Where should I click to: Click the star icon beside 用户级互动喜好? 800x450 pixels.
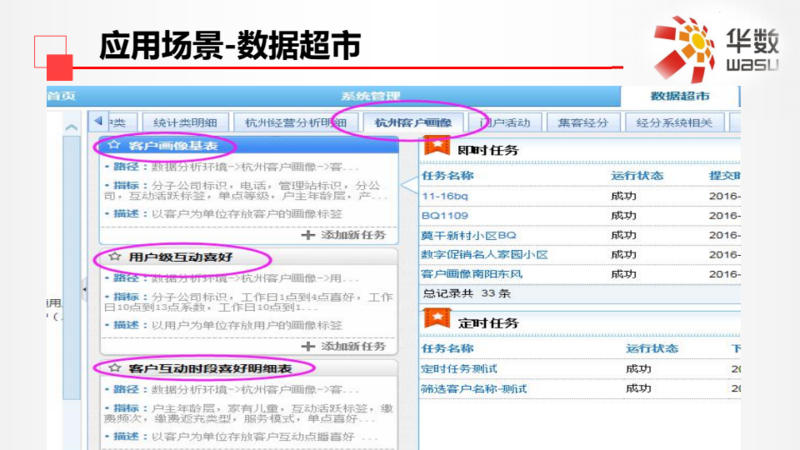click(114, 257)
